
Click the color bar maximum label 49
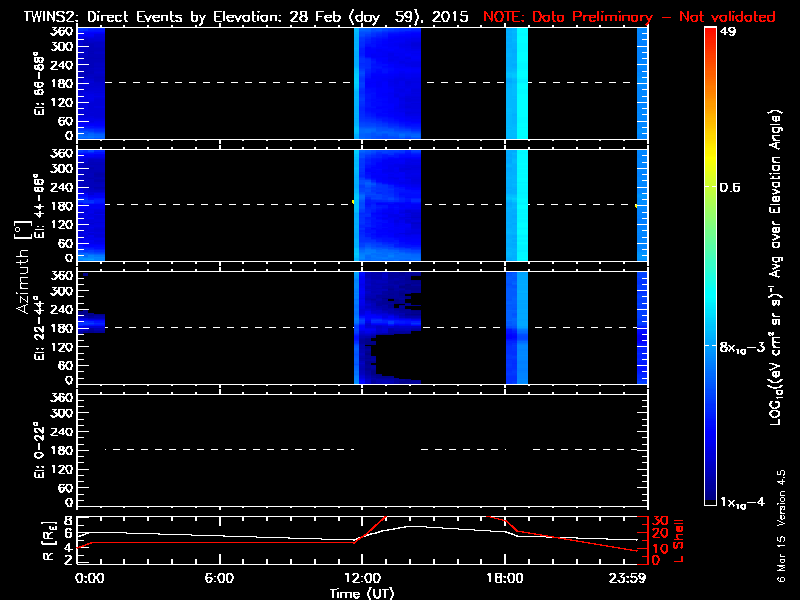(728, 32)
